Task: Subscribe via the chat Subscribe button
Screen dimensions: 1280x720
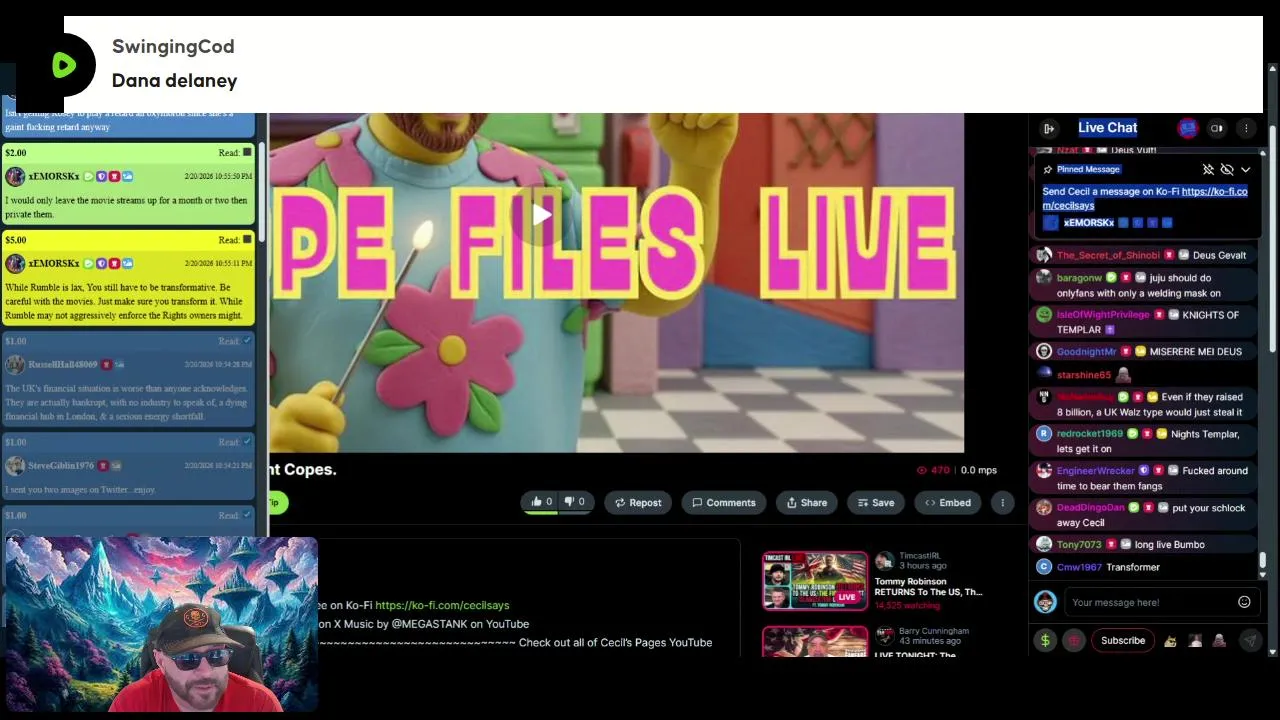Action: 1123,640
